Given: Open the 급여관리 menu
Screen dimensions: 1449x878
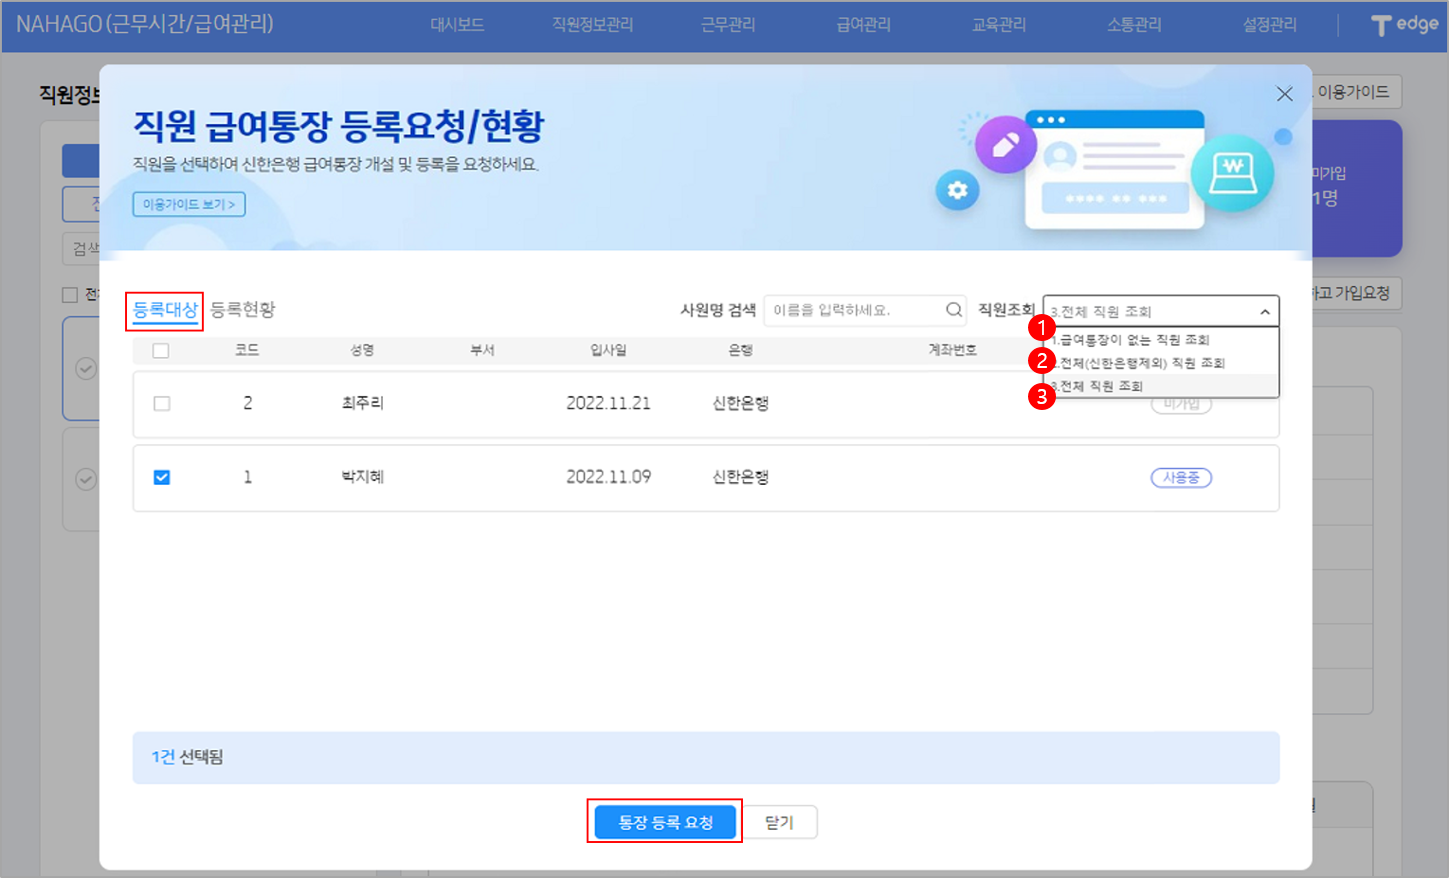Looking at the screenshot, I should (863, 25).
